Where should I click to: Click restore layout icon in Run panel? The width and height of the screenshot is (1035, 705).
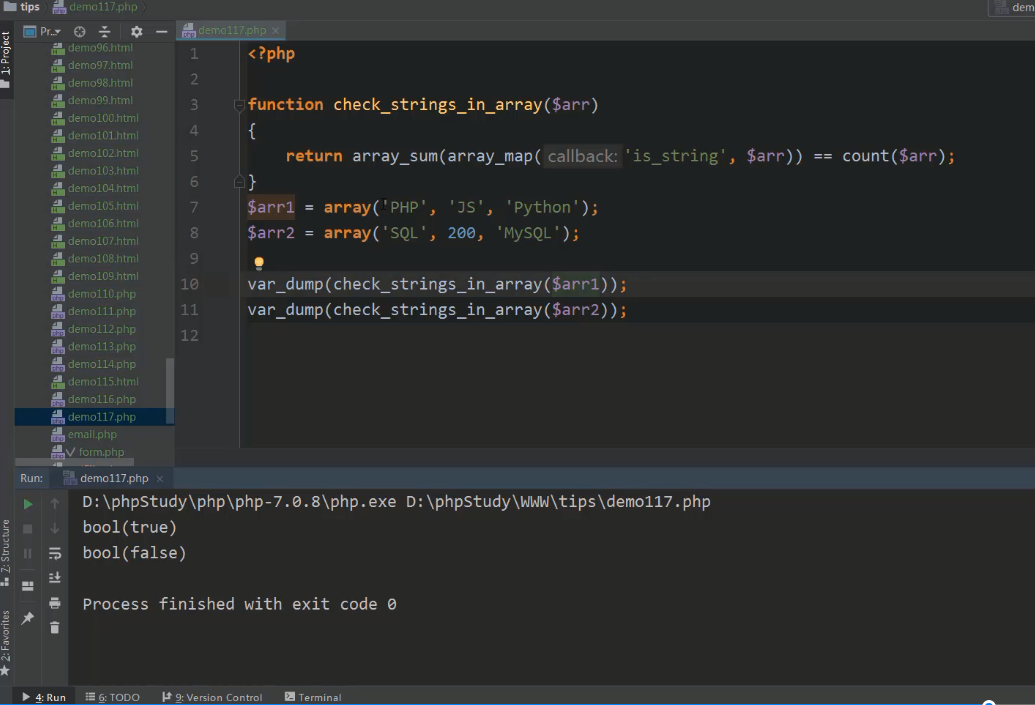tap(28, 586)
